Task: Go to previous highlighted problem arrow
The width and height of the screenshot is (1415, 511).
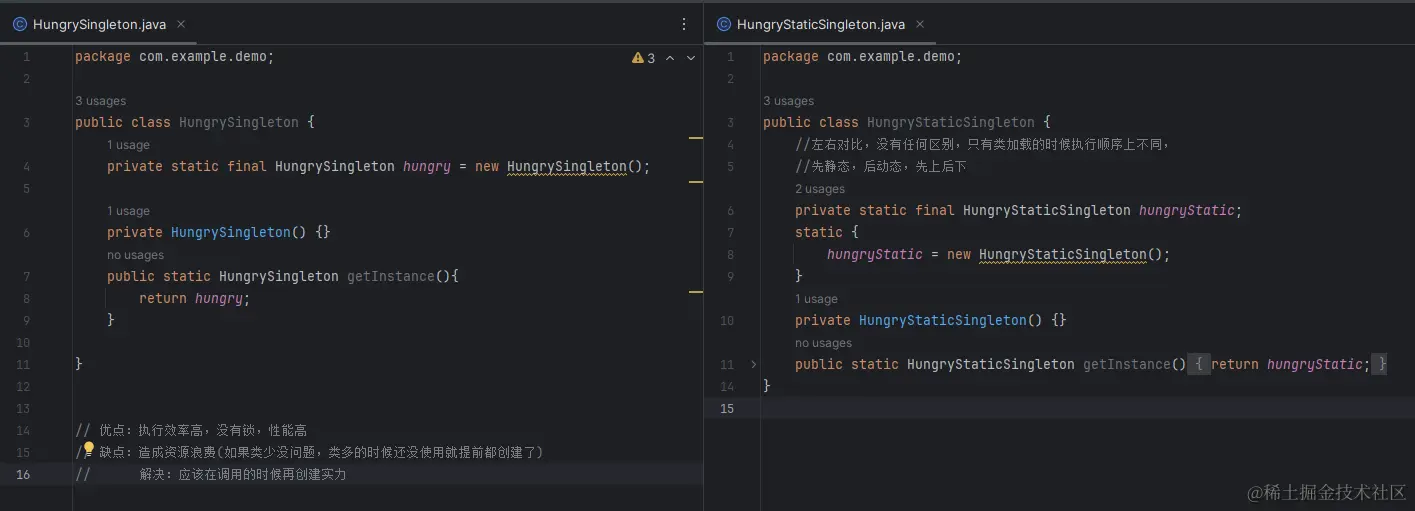Action: click(670, 58)
